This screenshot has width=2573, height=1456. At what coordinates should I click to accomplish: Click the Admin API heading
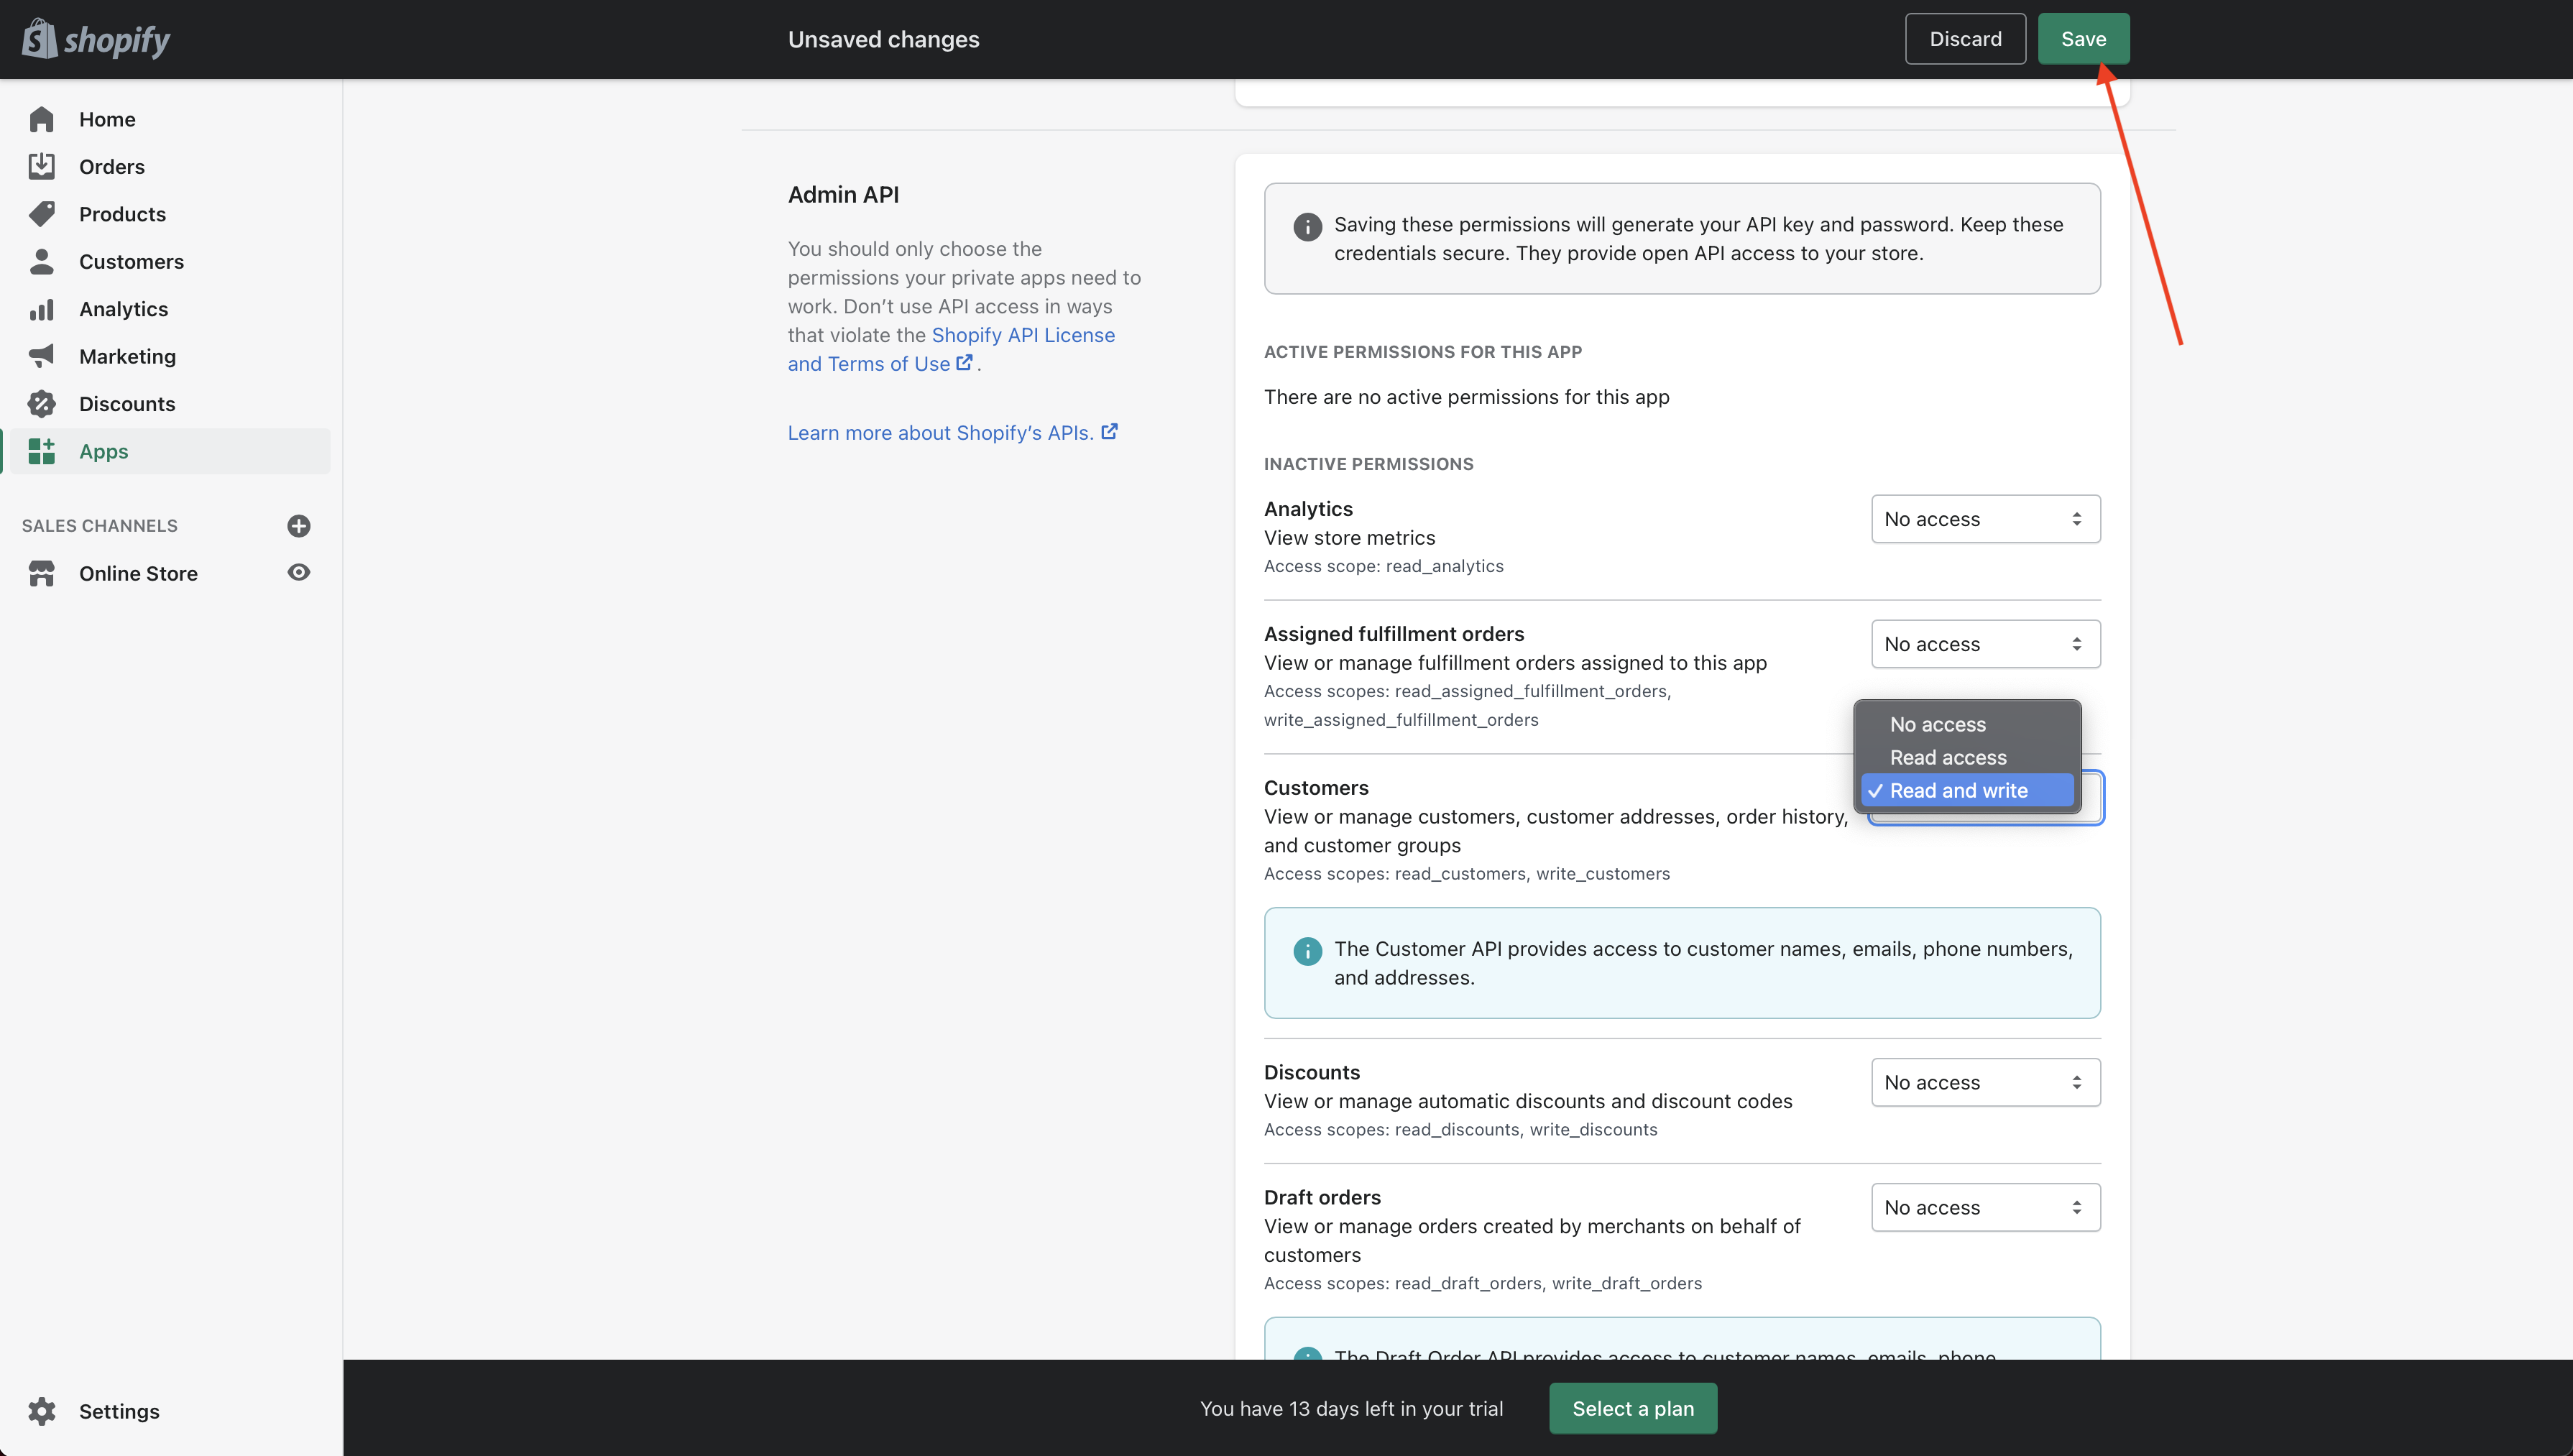843,194
